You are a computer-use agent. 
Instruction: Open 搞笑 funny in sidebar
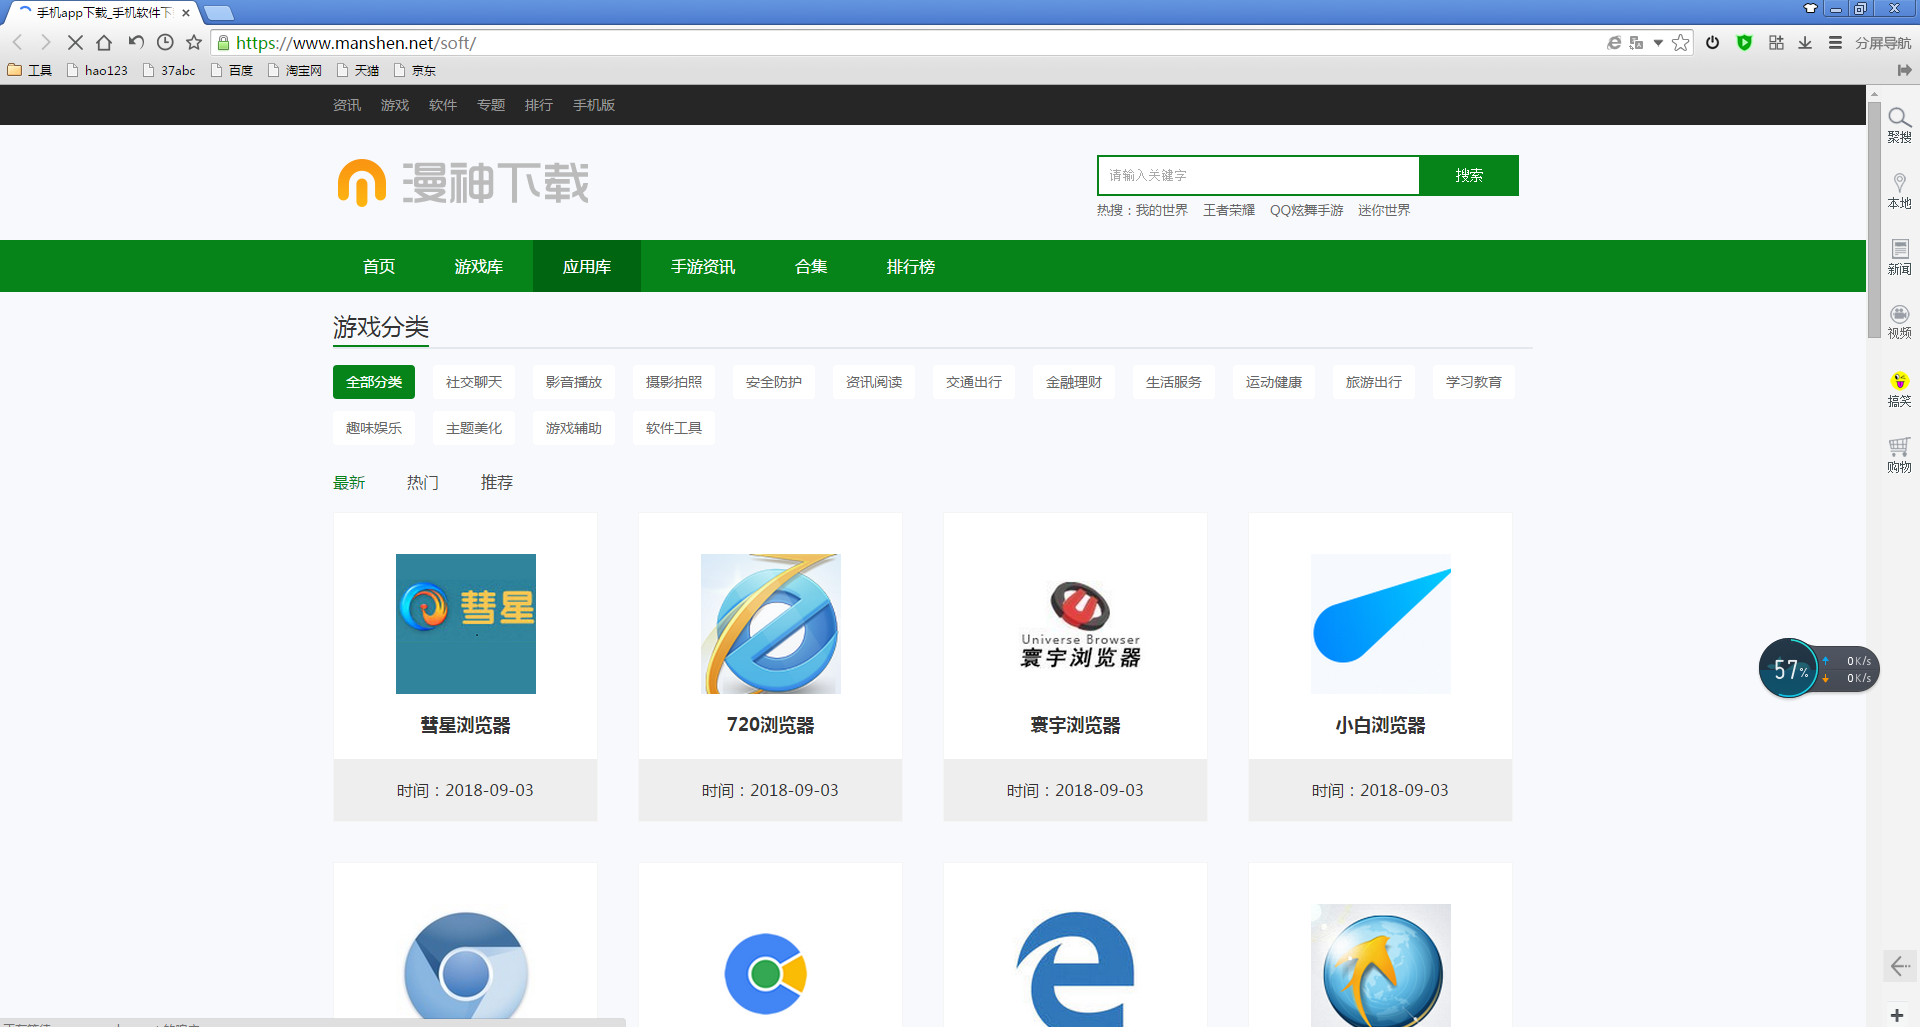tap(1900, 389)
